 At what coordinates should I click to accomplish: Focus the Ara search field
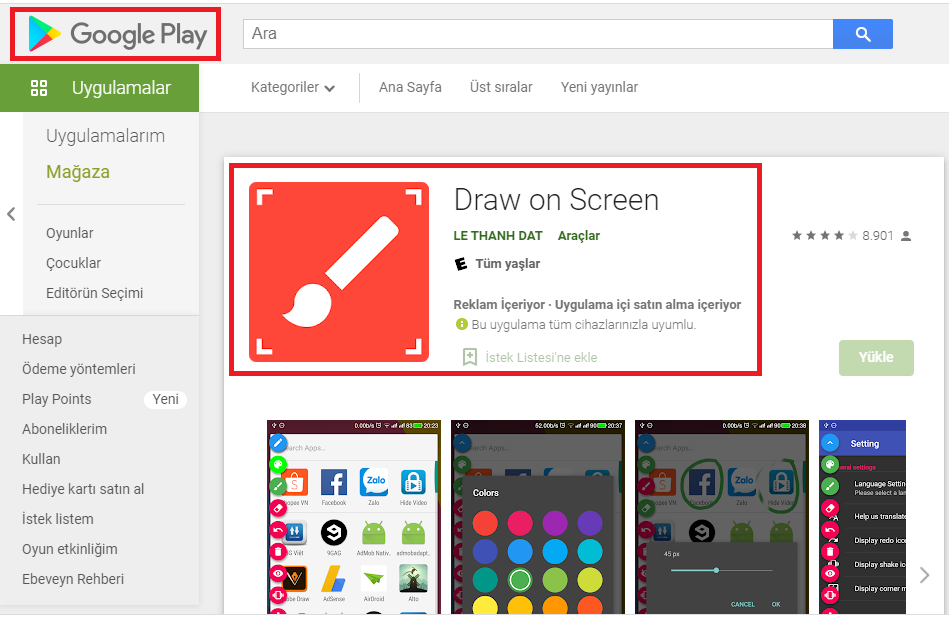click(x=538, y=34)
